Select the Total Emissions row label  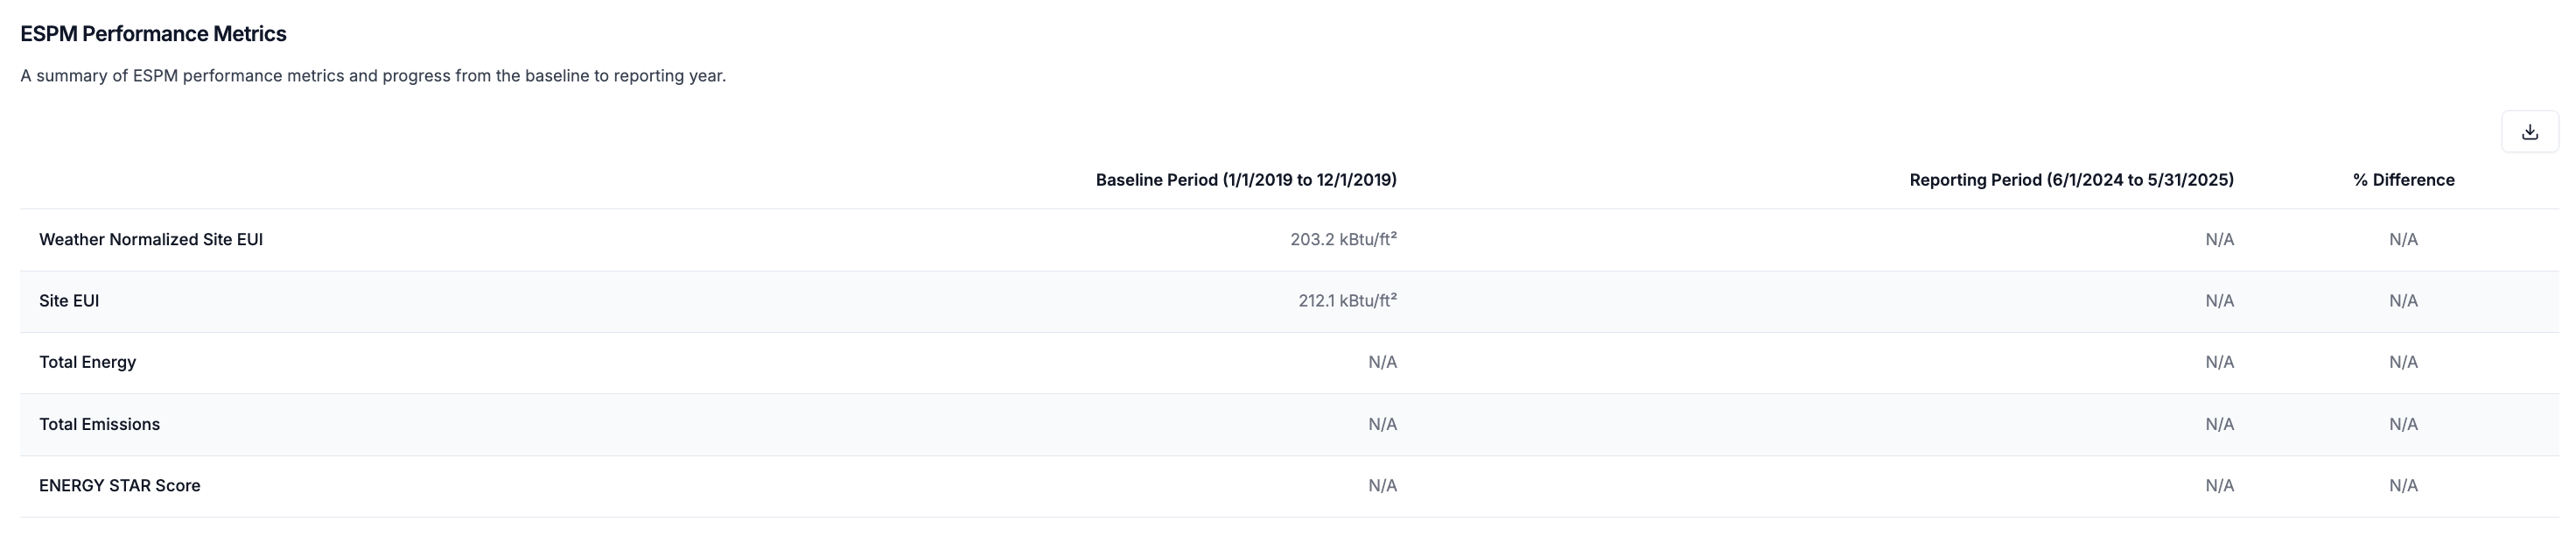click(99, 424)
